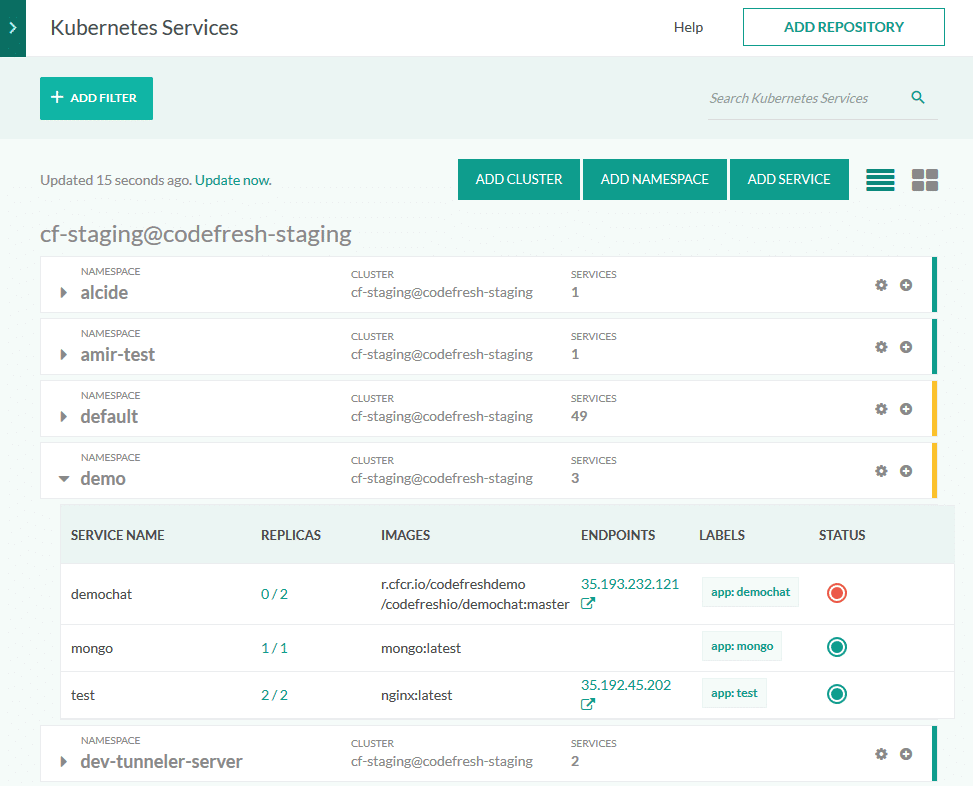Switch to list view layout

880,180
